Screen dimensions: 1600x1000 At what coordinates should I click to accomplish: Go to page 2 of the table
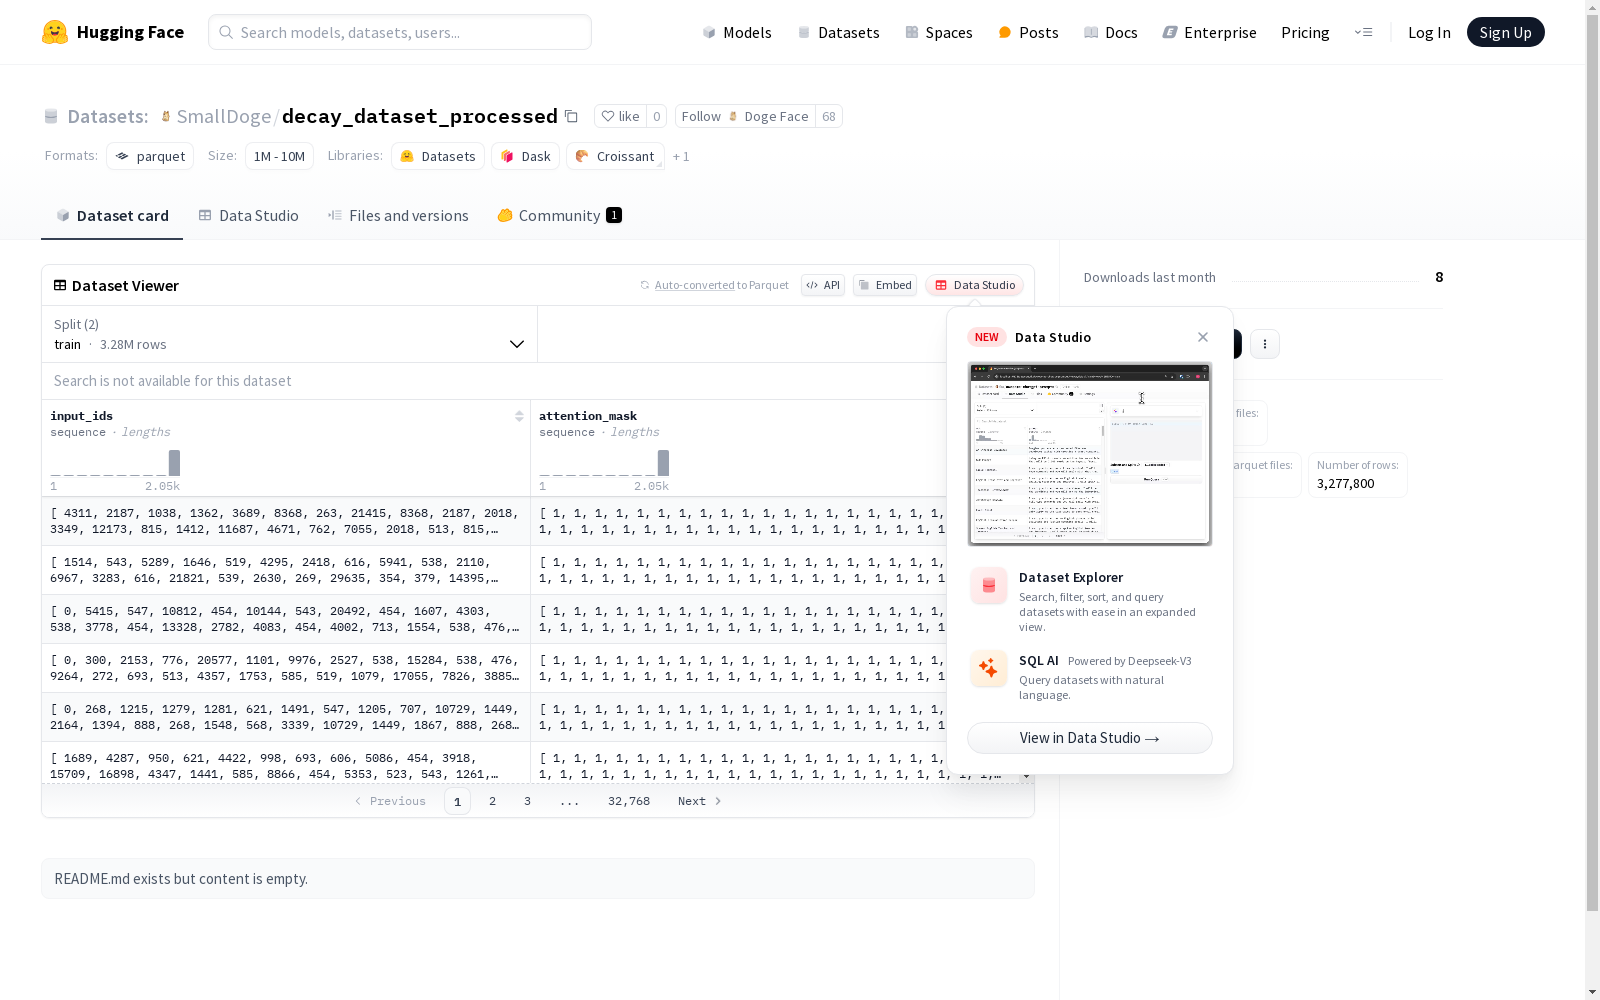[492, 801]
